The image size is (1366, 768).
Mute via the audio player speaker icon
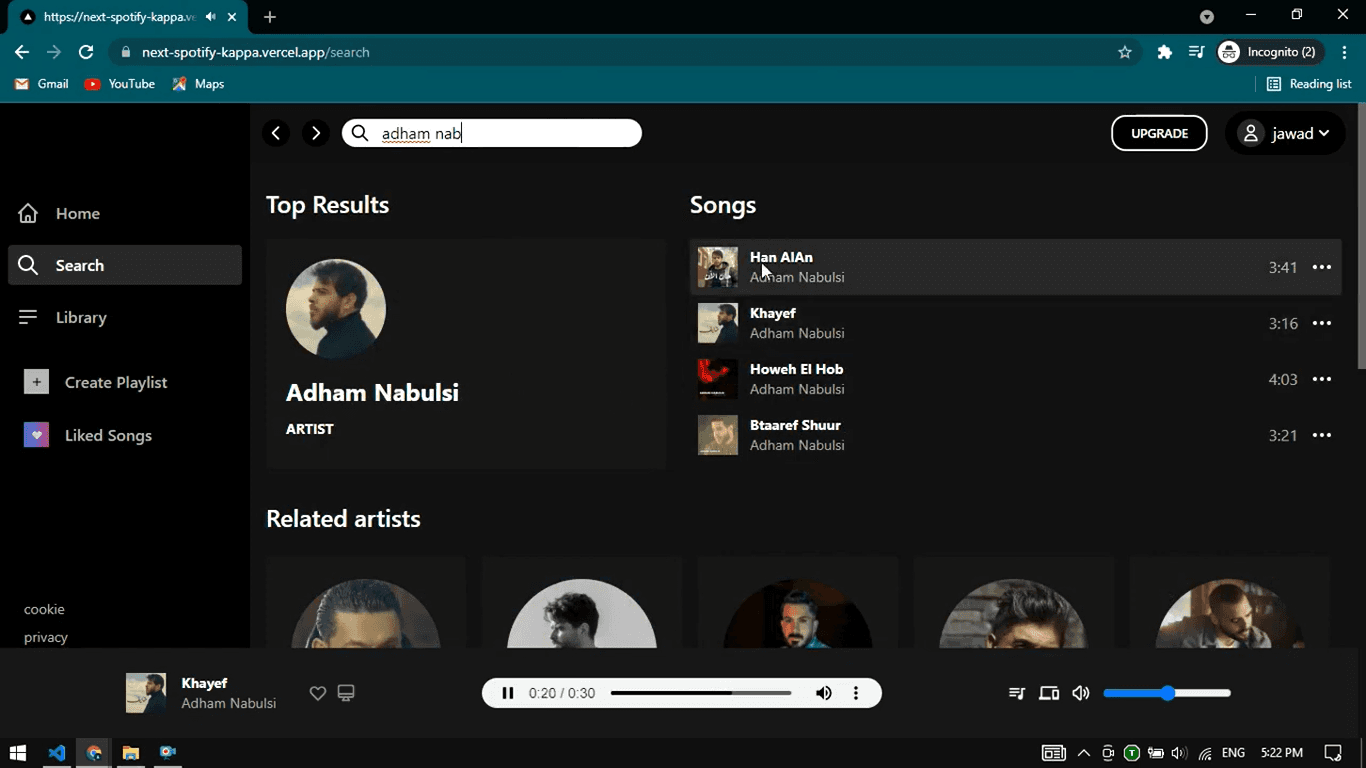click(x=824, y=693)
